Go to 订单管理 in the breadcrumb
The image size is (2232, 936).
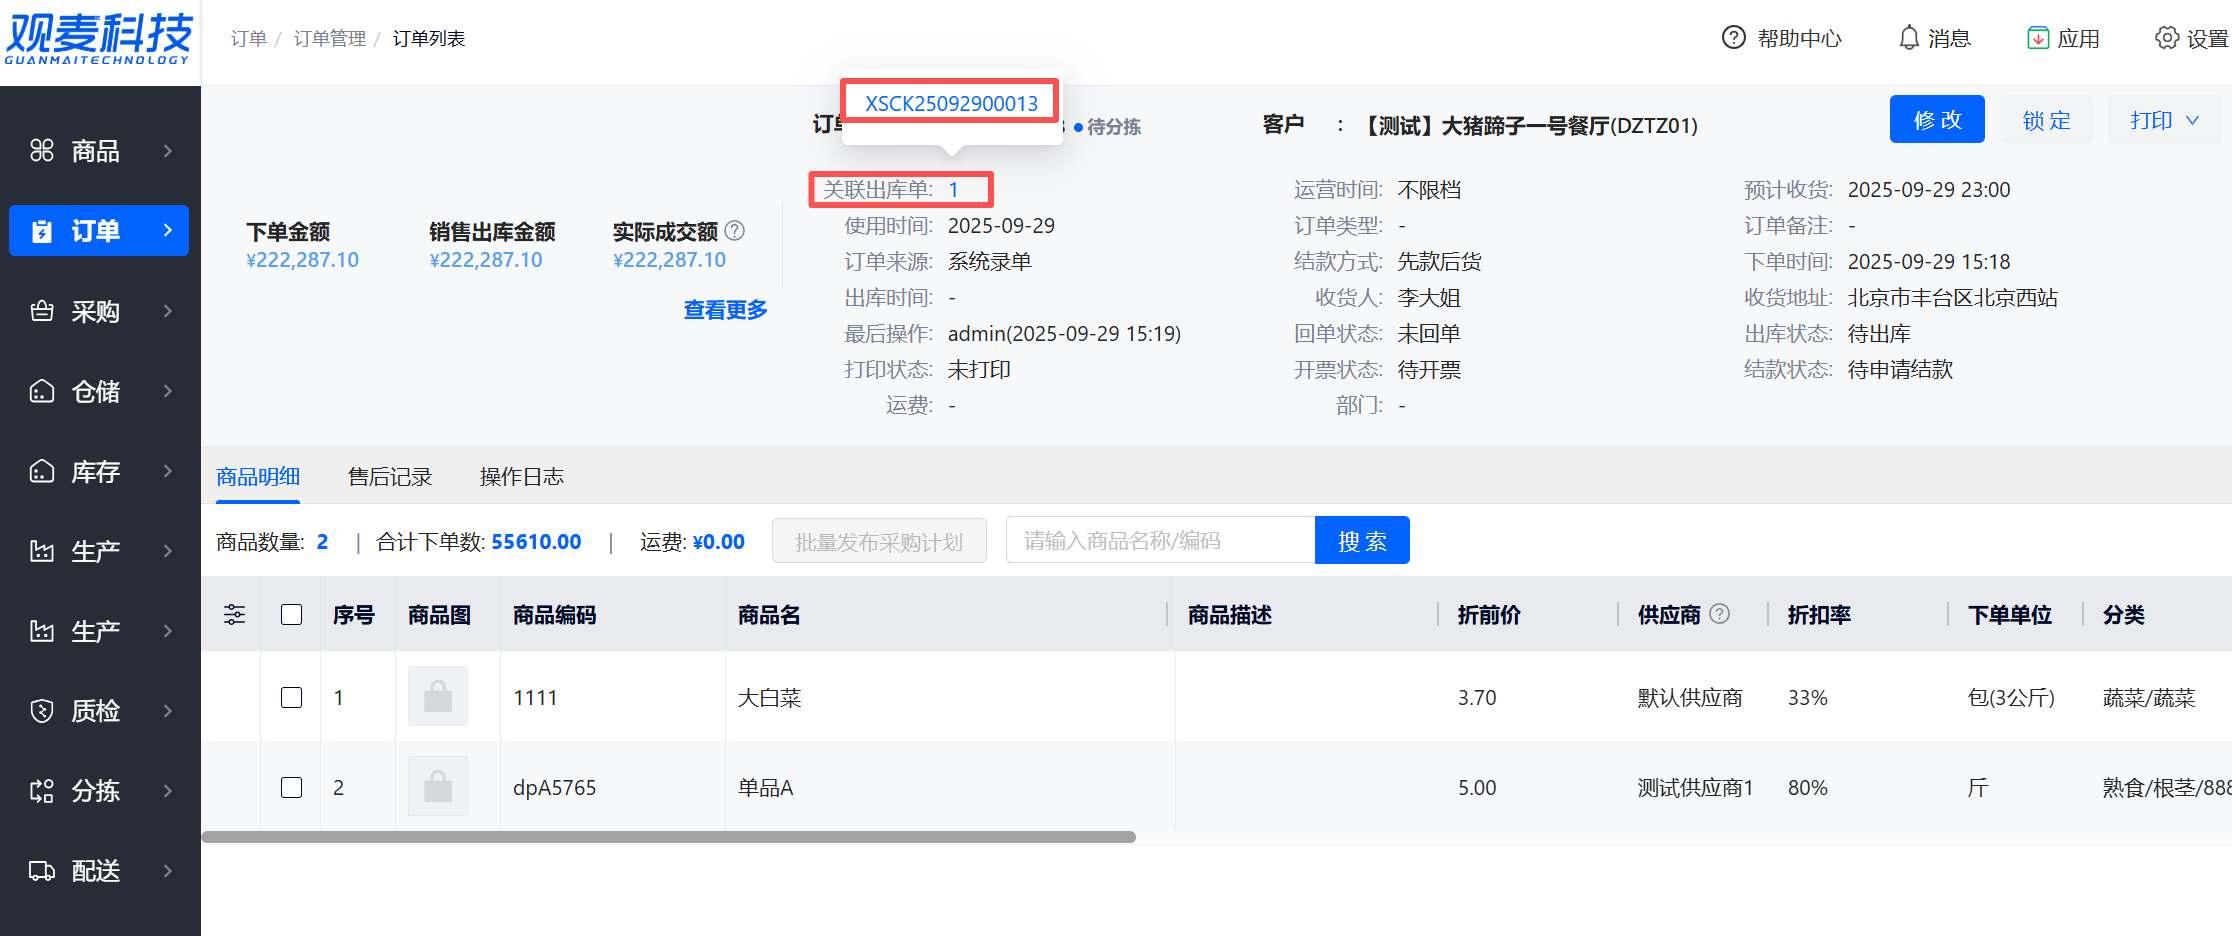[x=330, y=38]
